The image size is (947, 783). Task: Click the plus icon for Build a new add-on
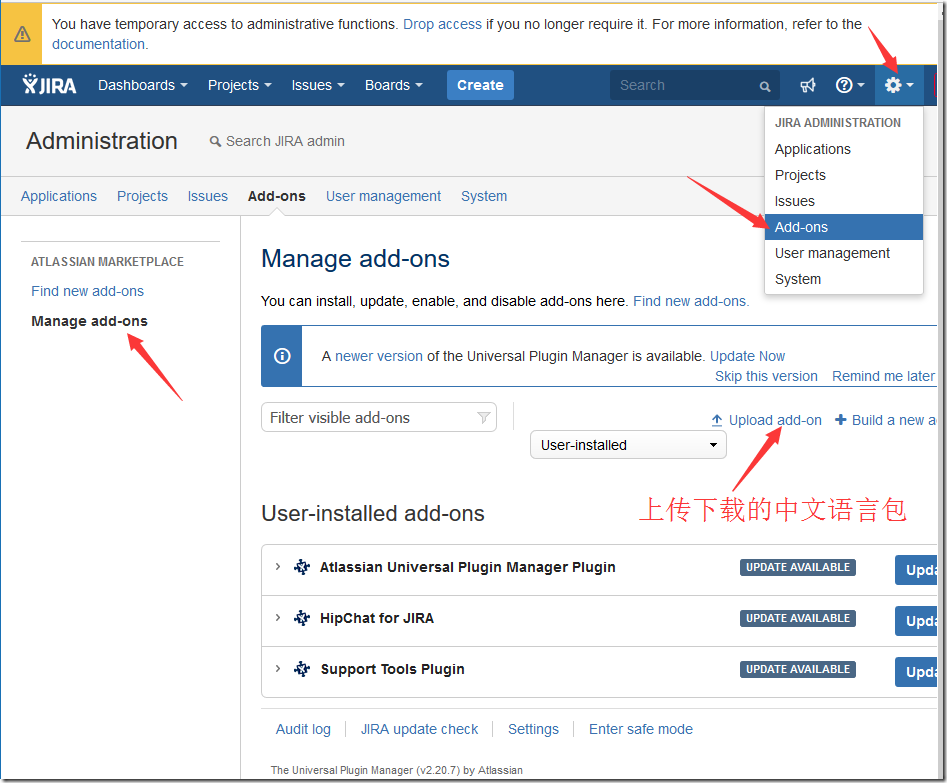pos(841,419)
